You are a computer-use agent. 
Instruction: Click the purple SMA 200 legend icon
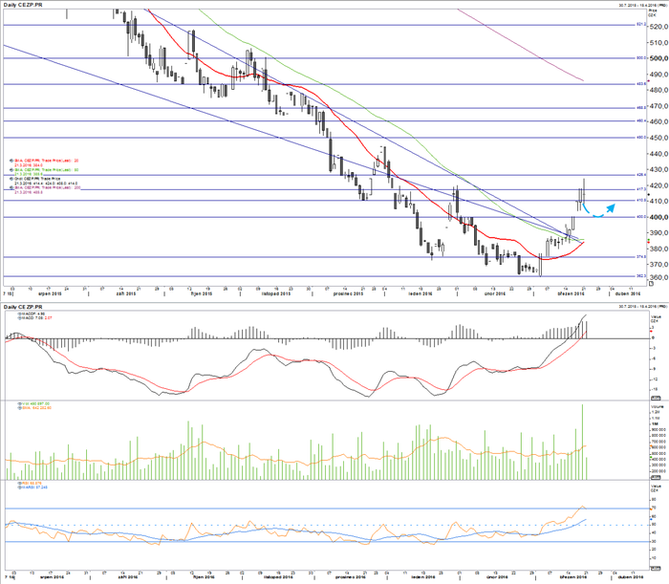click(11, 187)
